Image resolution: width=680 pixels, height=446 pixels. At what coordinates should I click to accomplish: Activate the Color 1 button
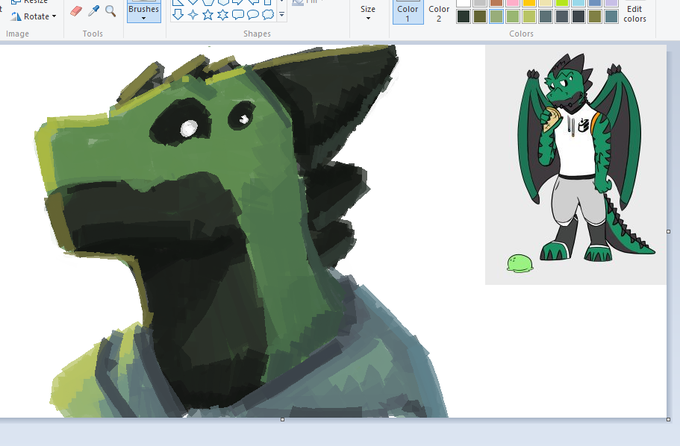(x=408, y=12)
